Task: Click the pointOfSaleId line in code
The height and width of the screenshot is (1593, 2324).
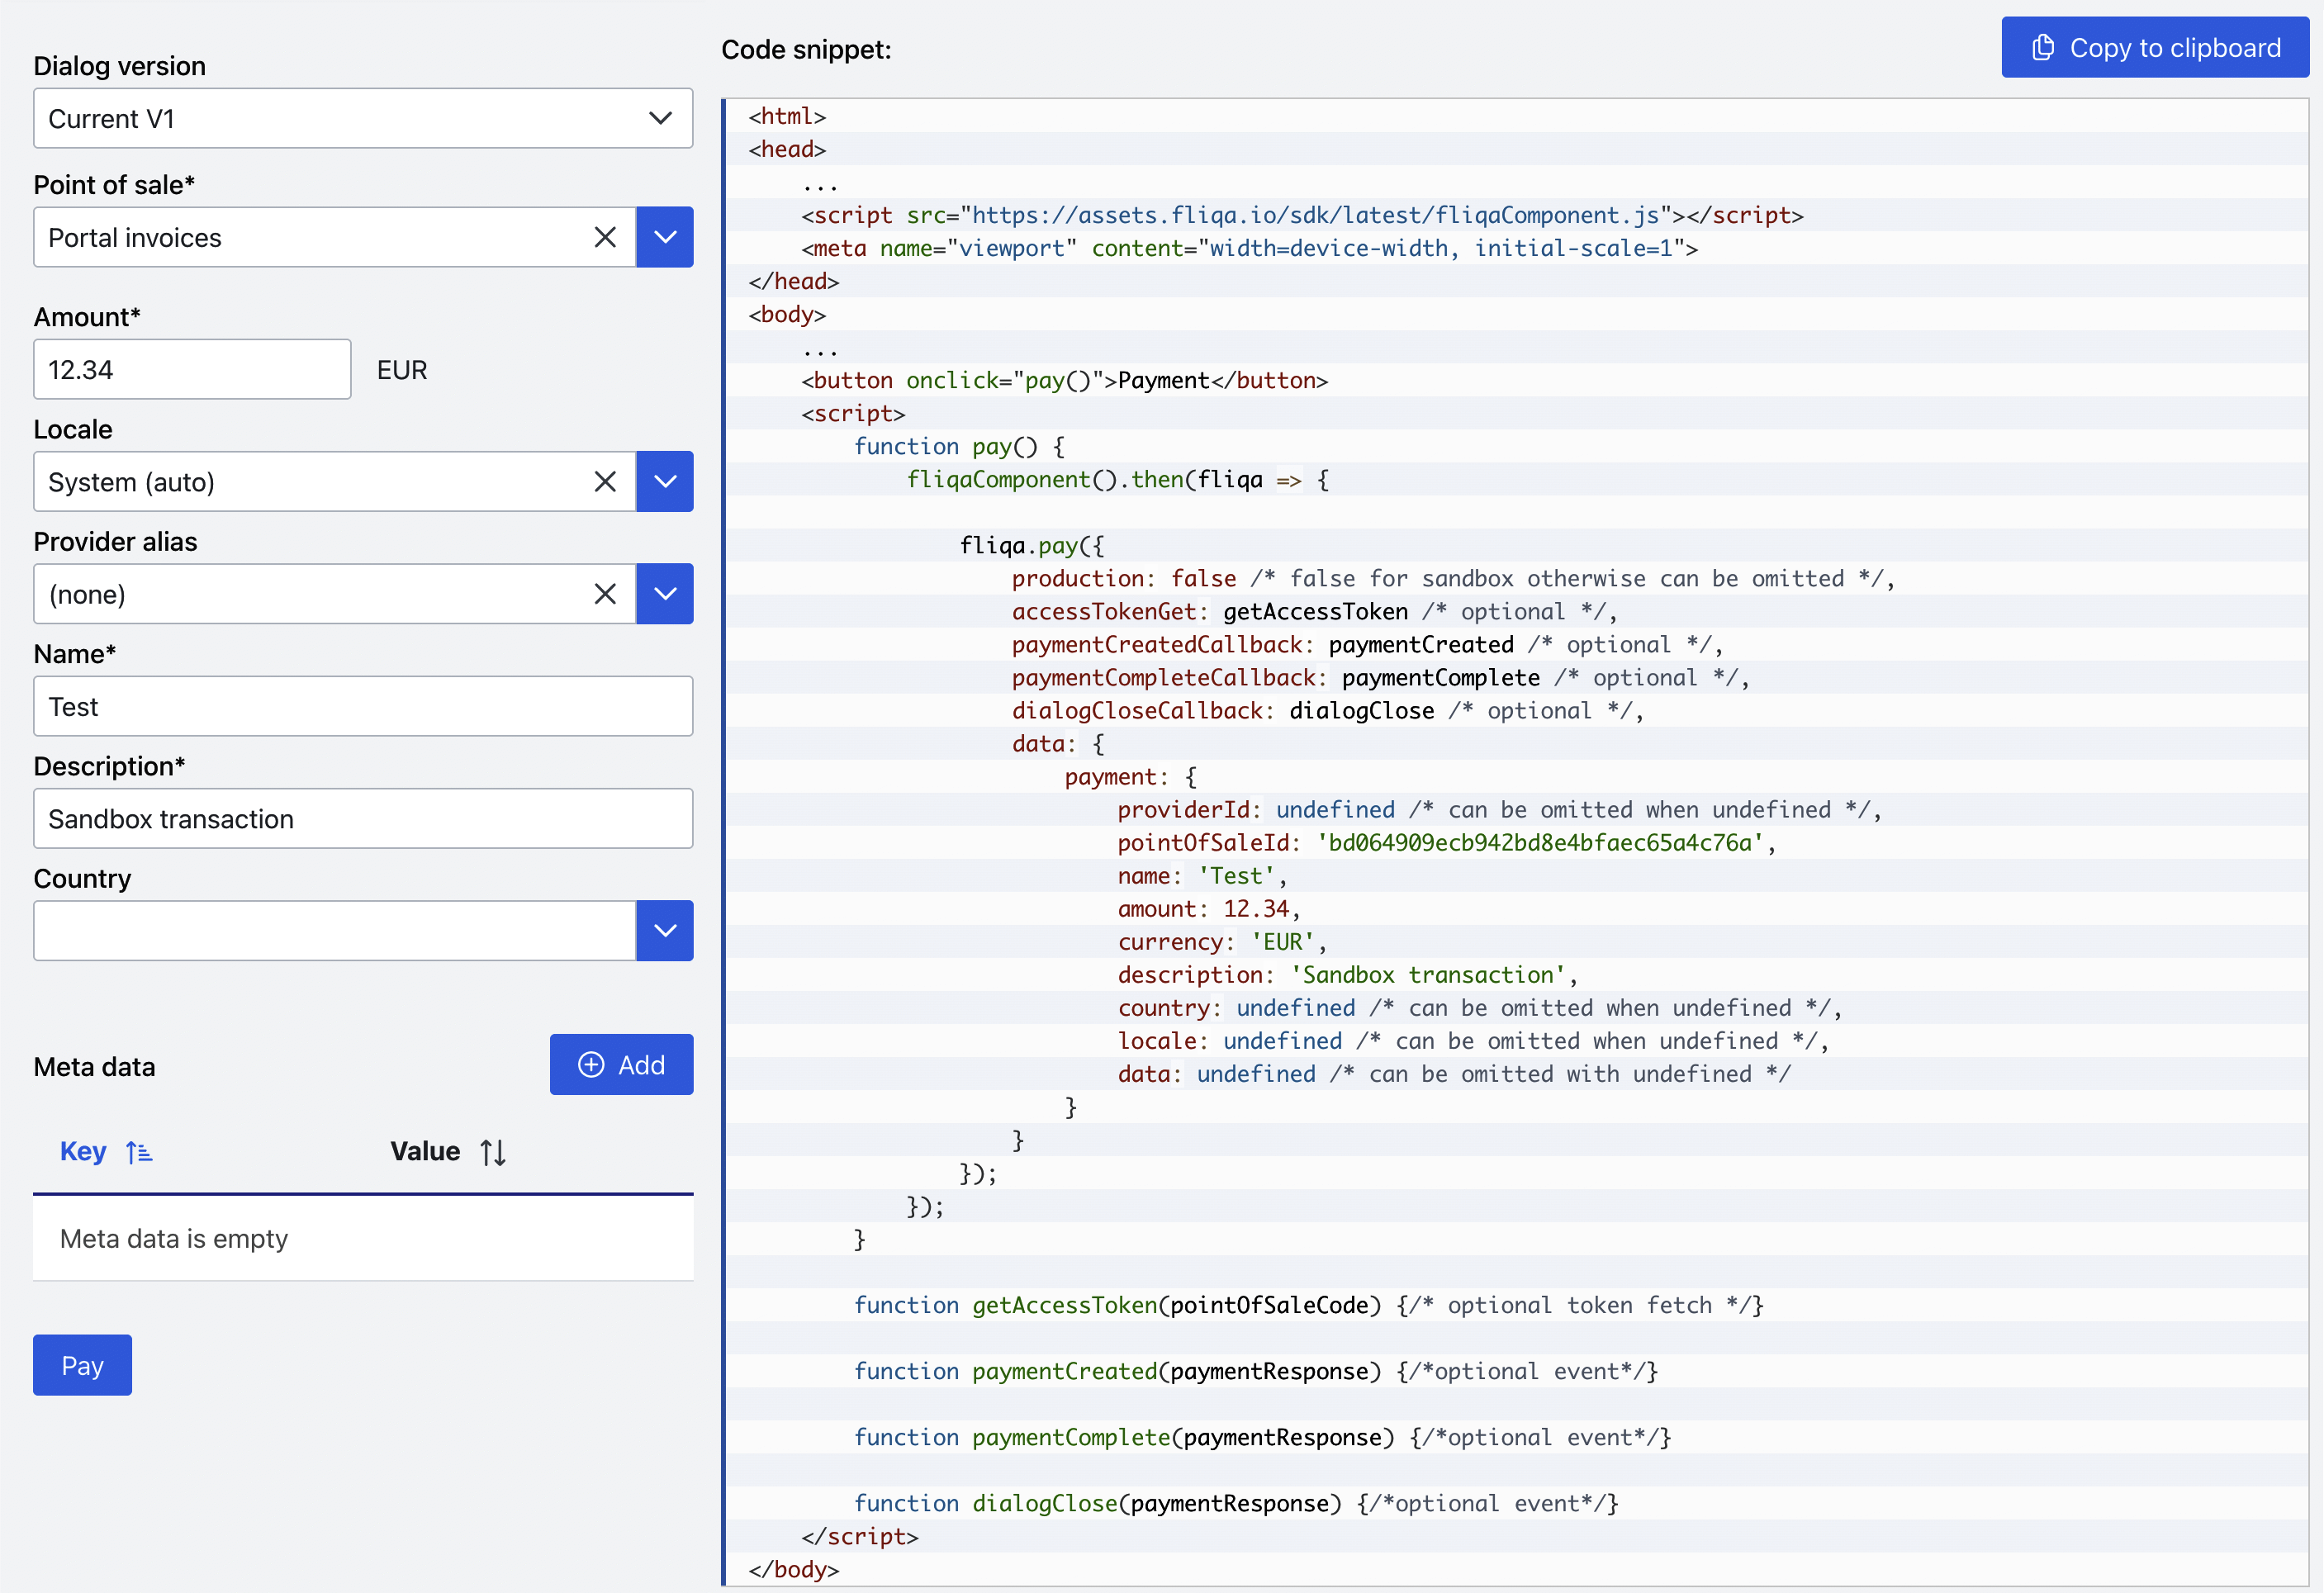Action: 1445,843
